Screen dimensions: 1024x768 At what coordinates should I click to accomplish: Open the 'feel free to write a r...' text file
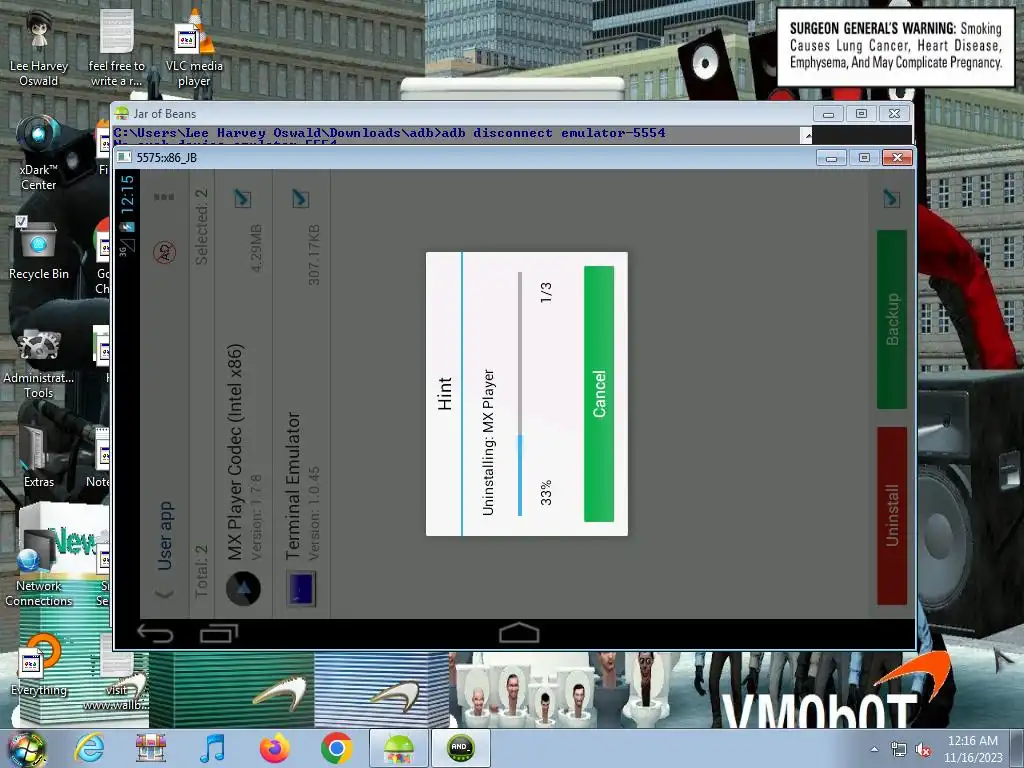tap(116, 47)
